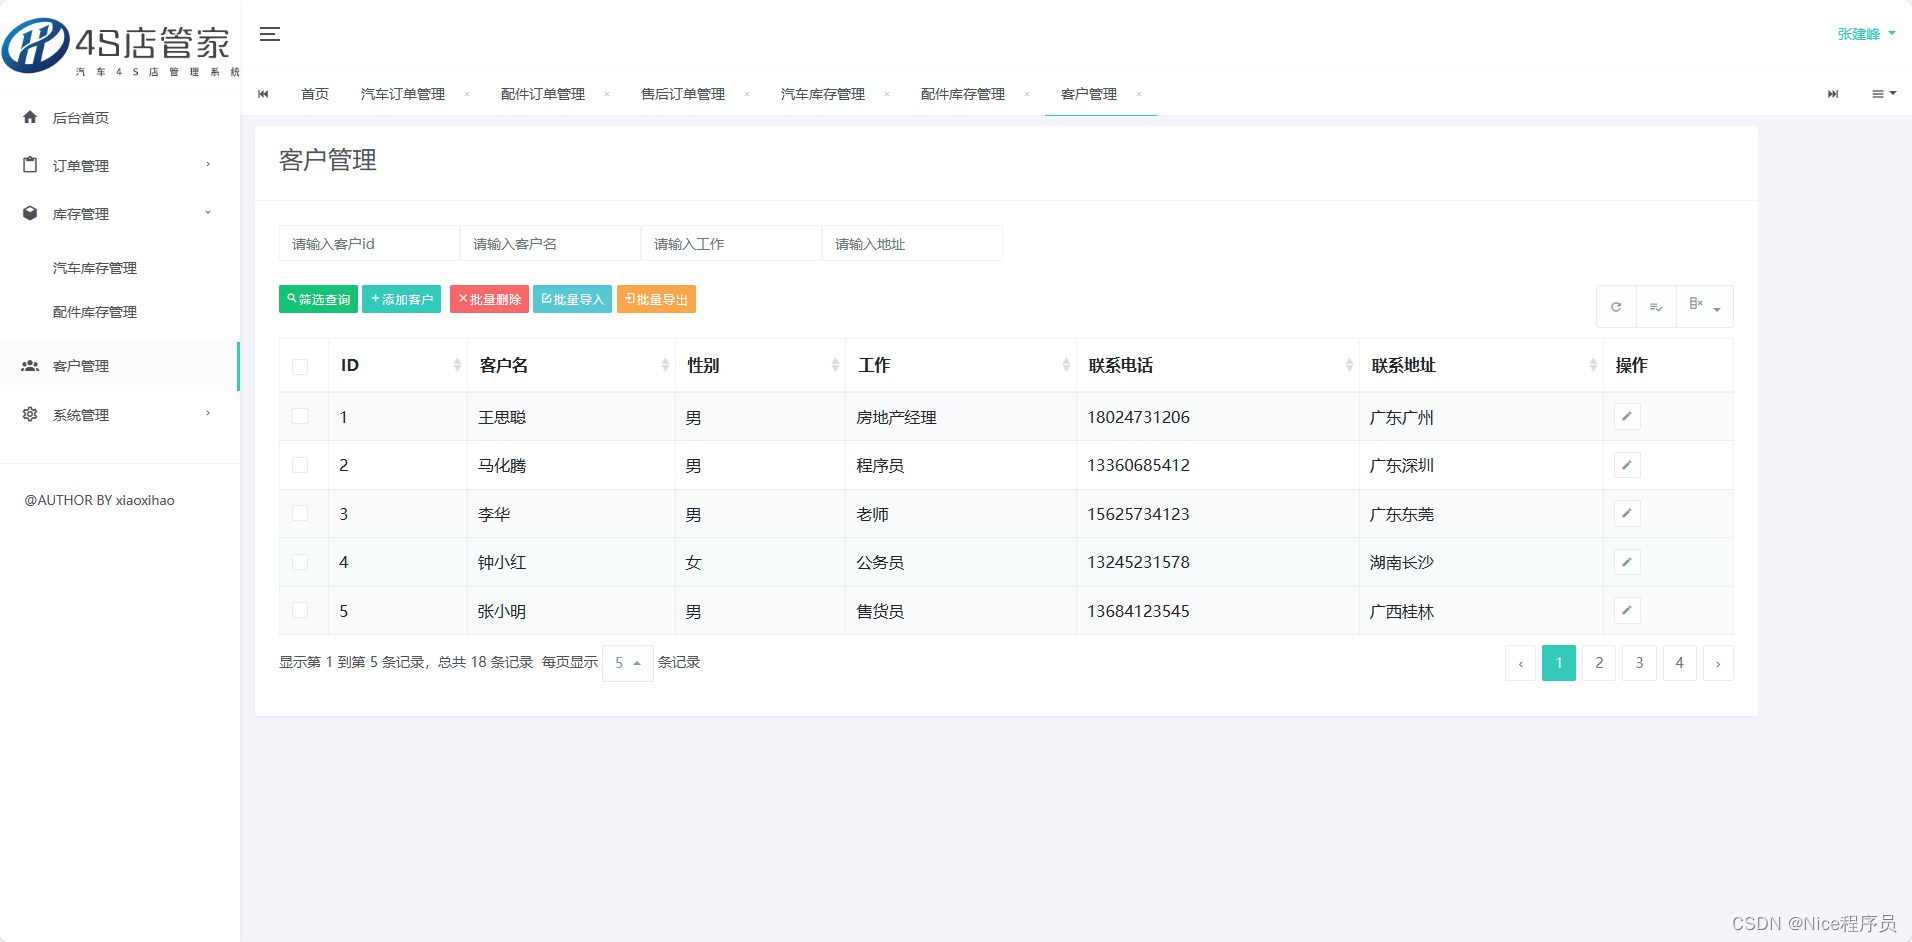This screenshot has width=1912, height=942.
Task: Click the orange 批量导出 button
Action: (x=656, y=299)
